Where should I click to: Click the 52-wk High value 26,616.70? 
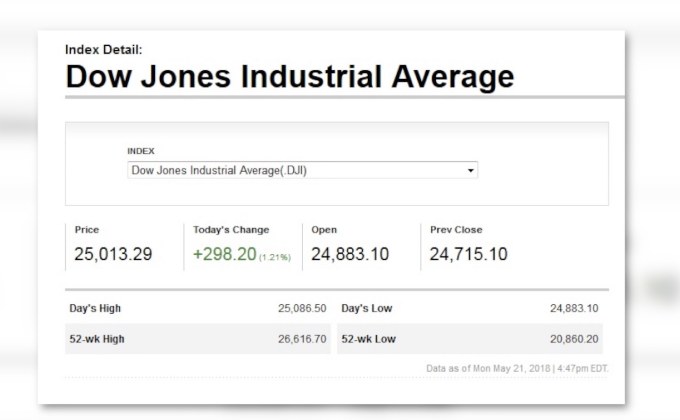click(302, 339)
